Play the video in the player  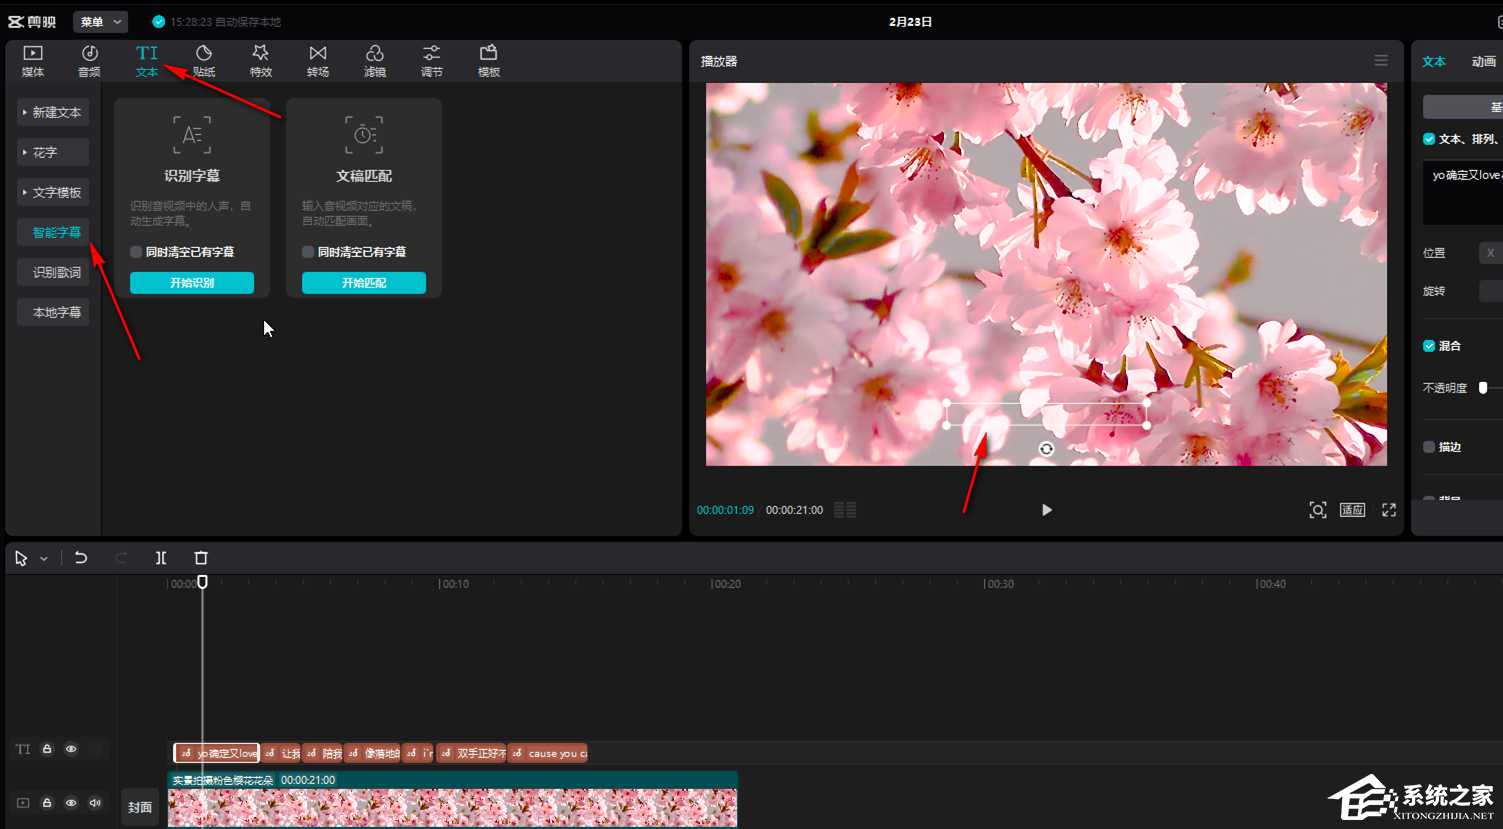click(x=1046, y=510)
